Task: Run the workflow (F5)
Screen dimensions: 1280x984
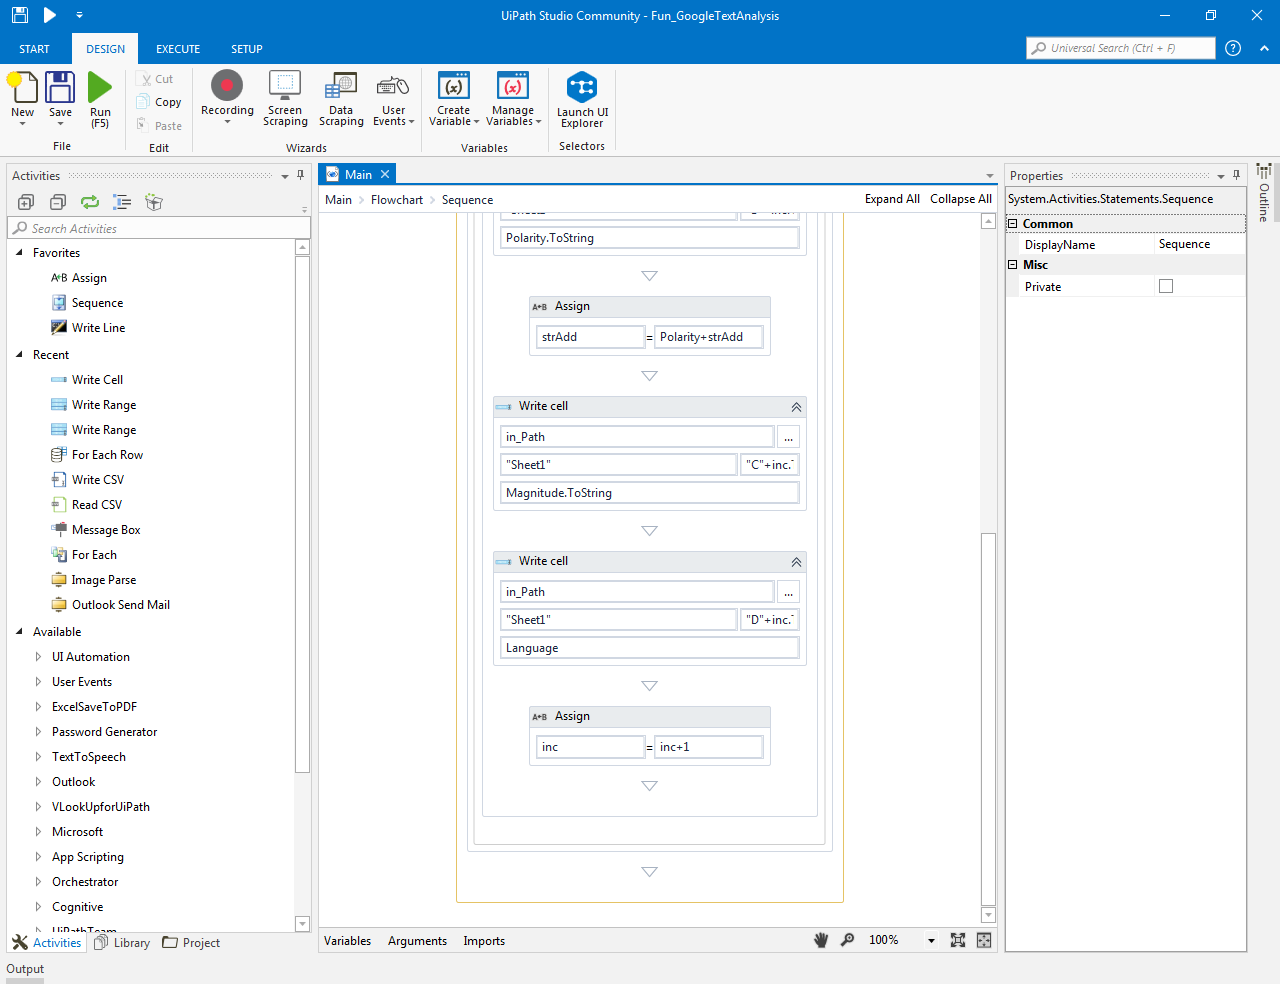Action: pyautogui.click(x=100, y=100)
